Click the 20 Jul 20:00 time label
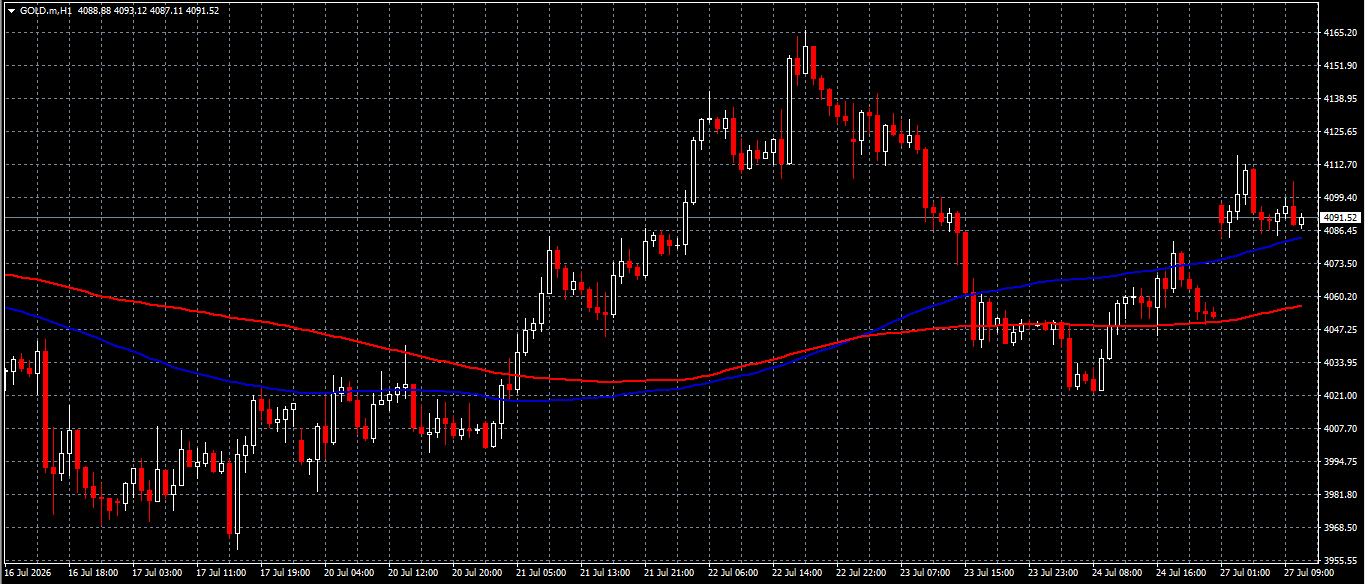The image size is (1366, 584). [477, 574]
